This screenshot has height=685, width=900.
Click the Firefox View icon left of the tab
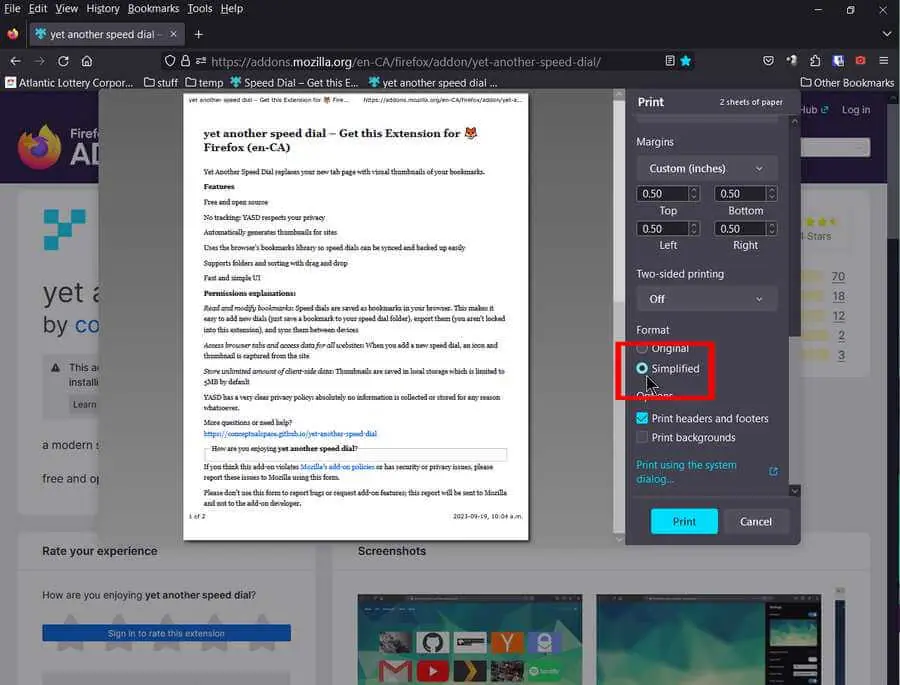tap(13, 34)
